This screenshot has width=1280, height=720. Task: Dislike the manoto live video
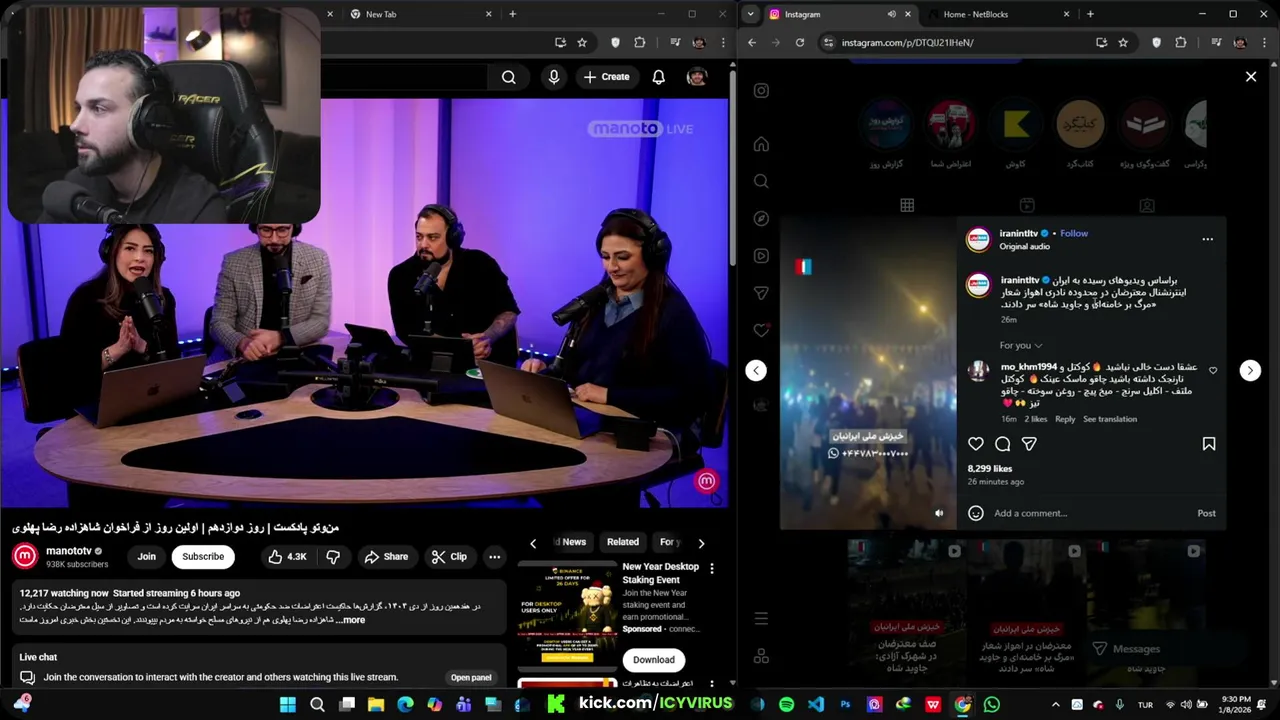click(x=333, y=557)
